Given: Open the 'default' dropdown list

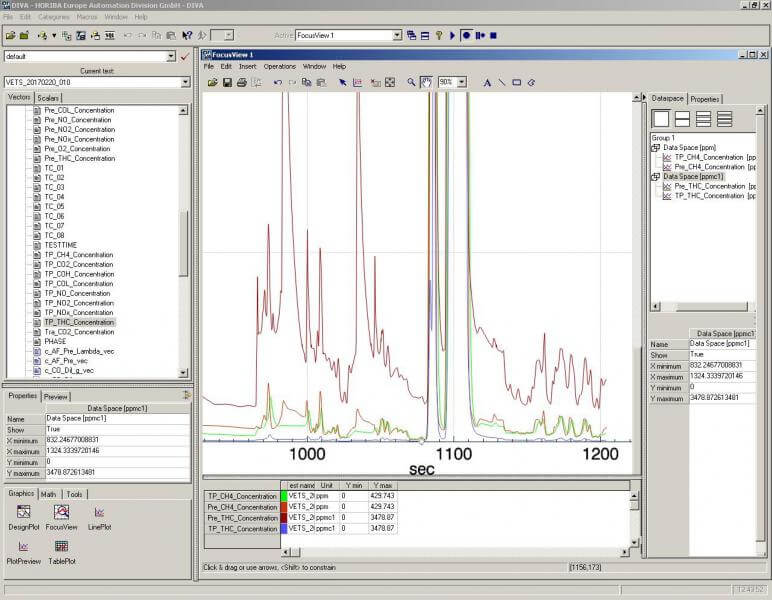Looking at the screenshot, I should [x=171, y=56].
